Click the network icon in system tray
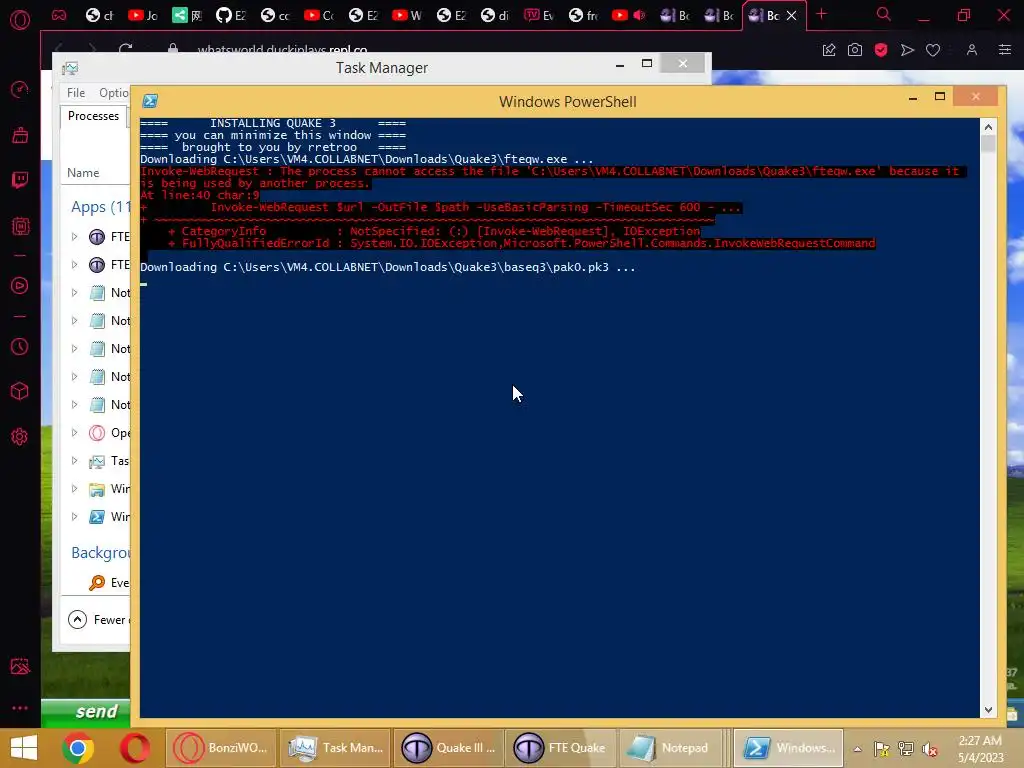 [906, 748]
